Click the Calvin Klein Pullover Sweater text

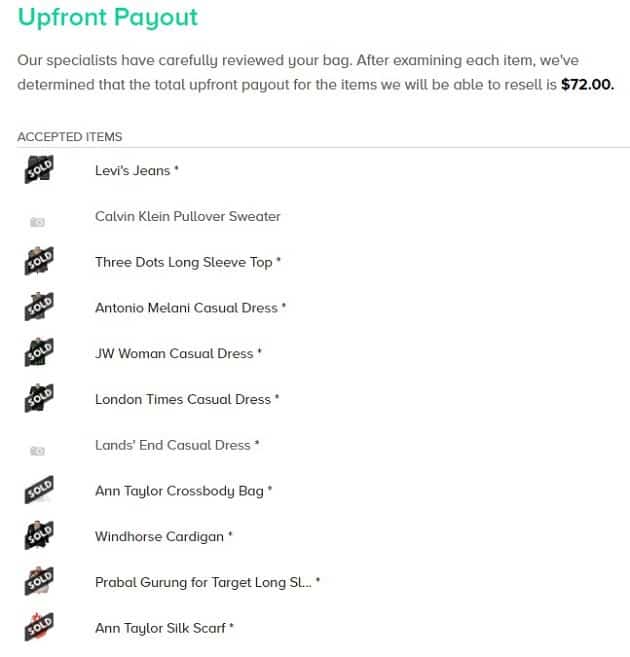188,216
